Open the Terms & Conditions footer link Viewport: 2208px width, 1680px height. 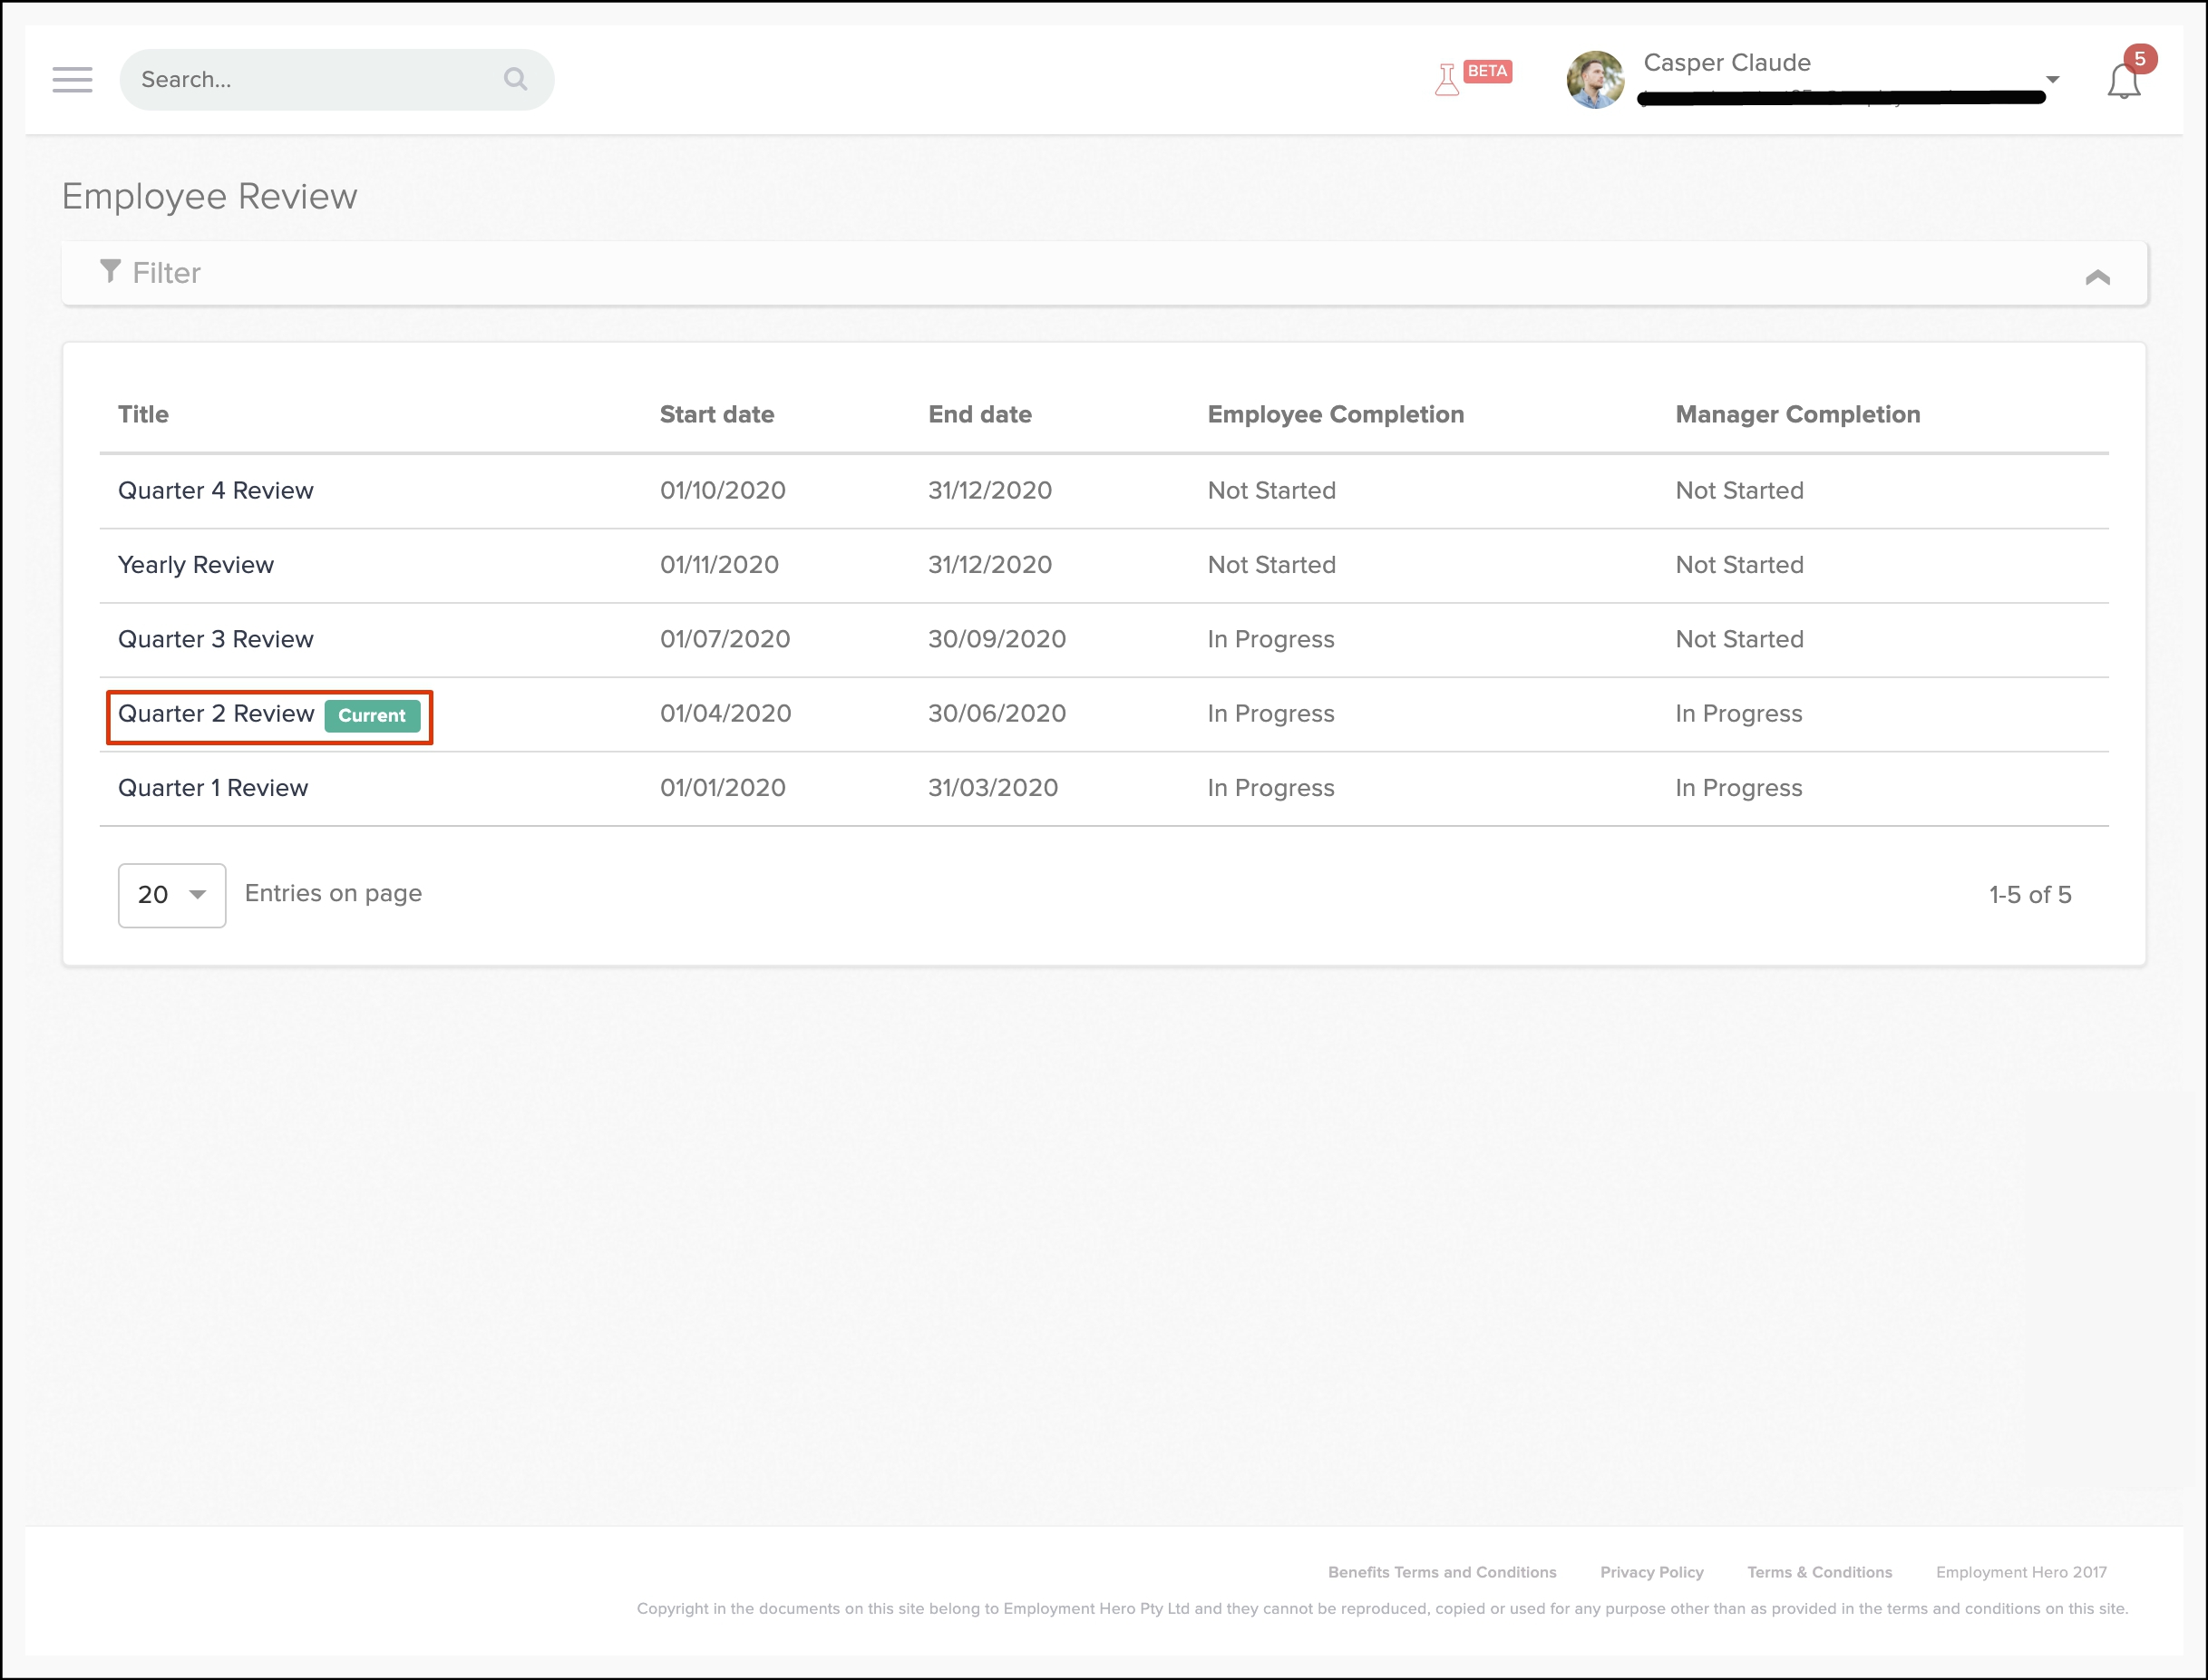click(1820, 1572)
